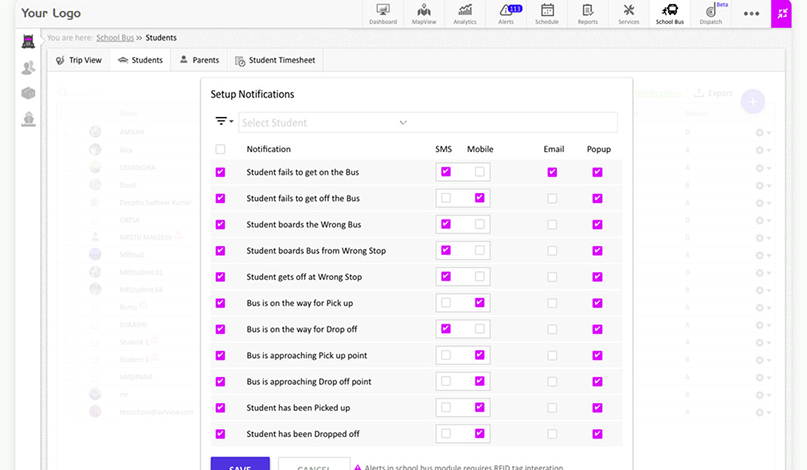
Task: Switch to the Trip View tab
Action: [79, 60]
